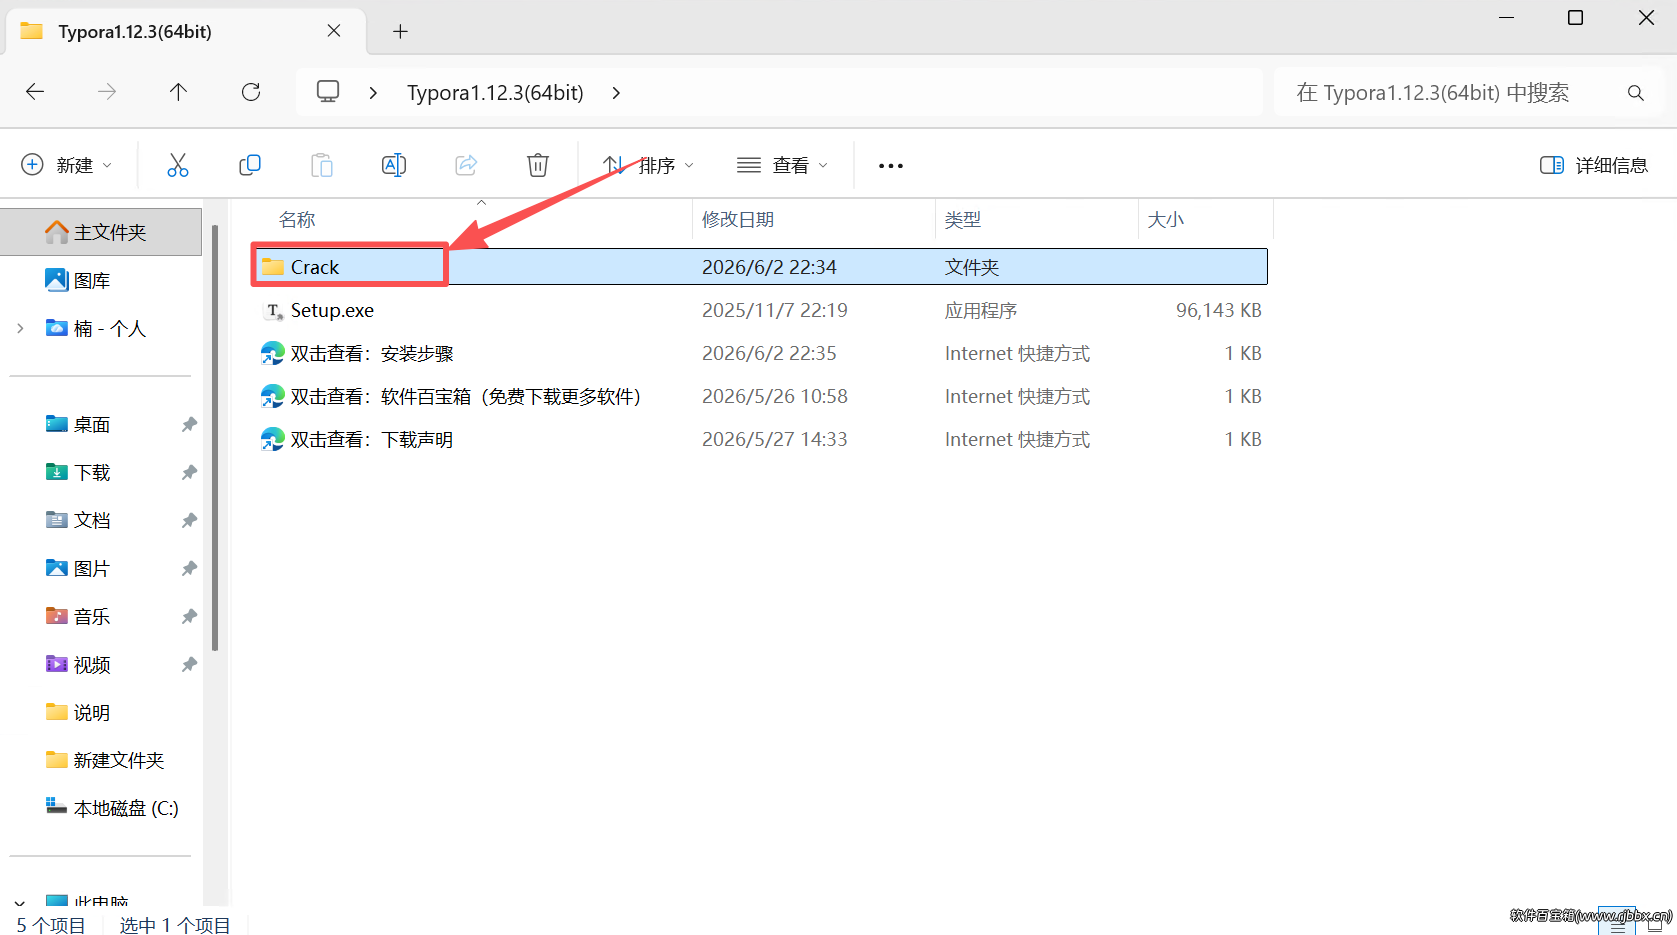Unpin 图片 using its pin icon
Screen dimensions: 1677x935
[x=188, y=569]
